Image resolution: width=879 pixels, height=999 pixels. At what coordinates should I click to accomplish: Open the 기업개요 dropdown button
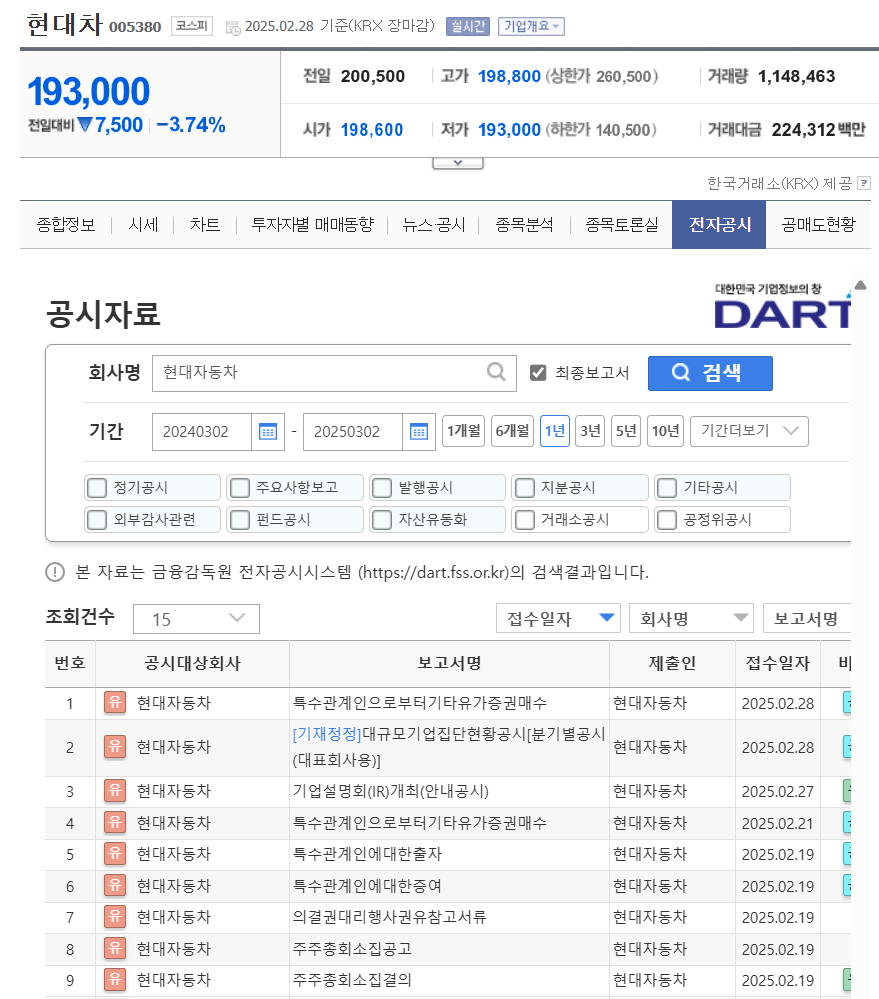531,26
